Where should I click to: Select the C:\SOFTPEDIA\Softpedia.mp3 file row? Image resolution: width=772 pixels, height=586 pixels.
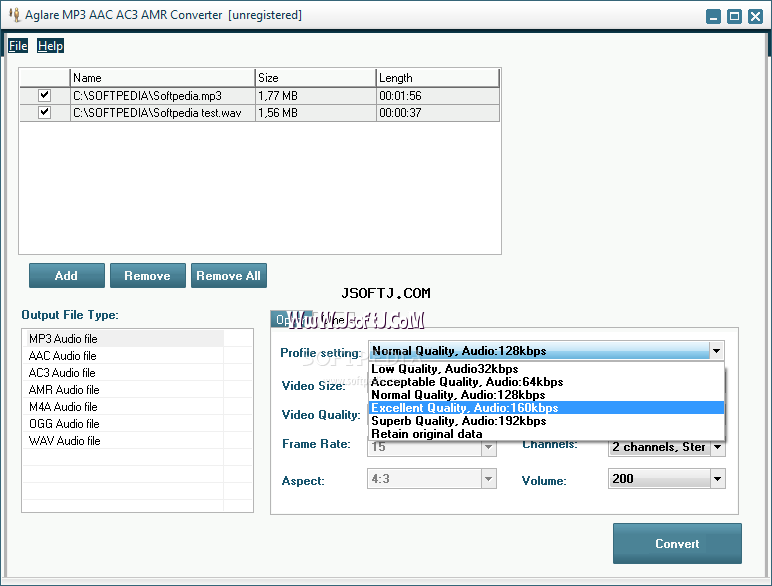(x=259, y=96)
